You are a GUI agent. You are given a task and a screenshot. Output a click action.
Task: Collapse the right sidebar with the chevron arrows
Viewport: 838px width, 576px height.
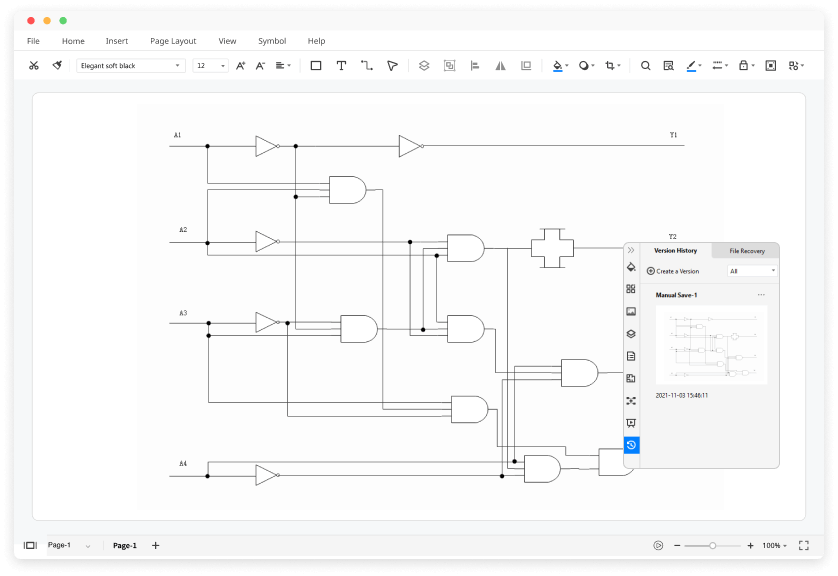pos(631,250)
